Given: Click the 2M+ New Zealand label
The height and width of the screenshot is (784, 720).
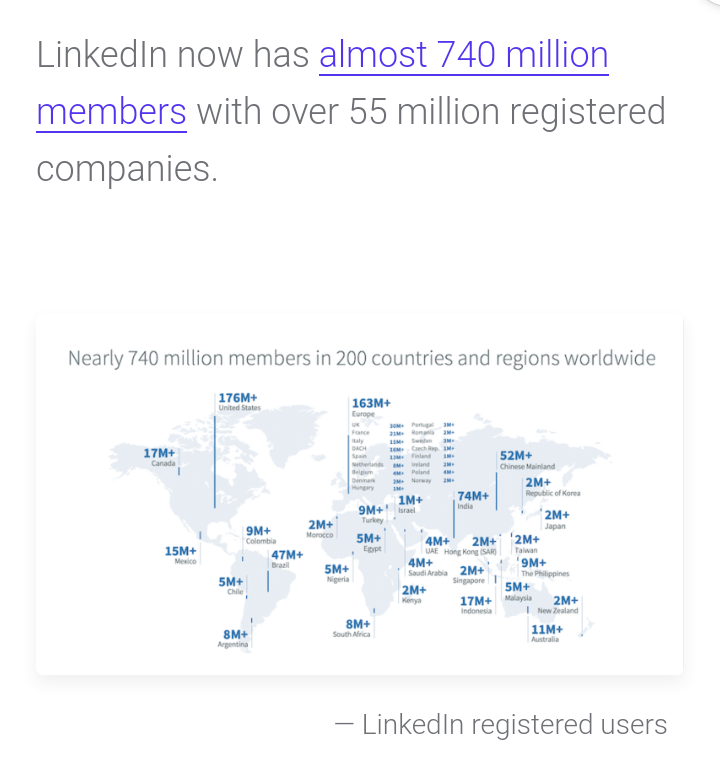Looking at the screenshot, I should click(563, 604).
